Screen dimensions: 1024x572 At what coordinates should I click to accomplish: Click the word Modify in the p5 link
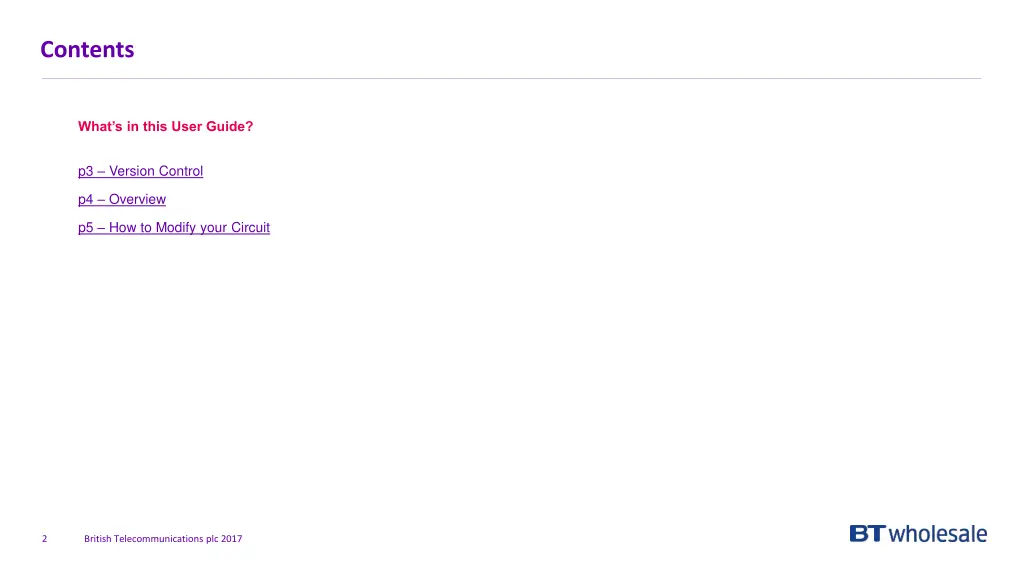coord(176,227)
